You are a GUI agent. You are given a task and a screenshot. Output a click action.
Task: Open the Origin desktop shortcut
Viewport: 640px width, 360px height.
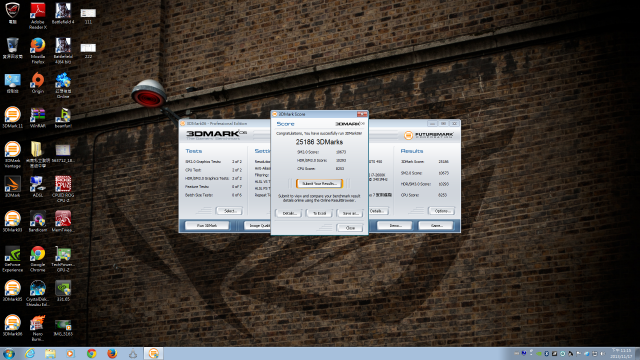(x=38, y=83)
